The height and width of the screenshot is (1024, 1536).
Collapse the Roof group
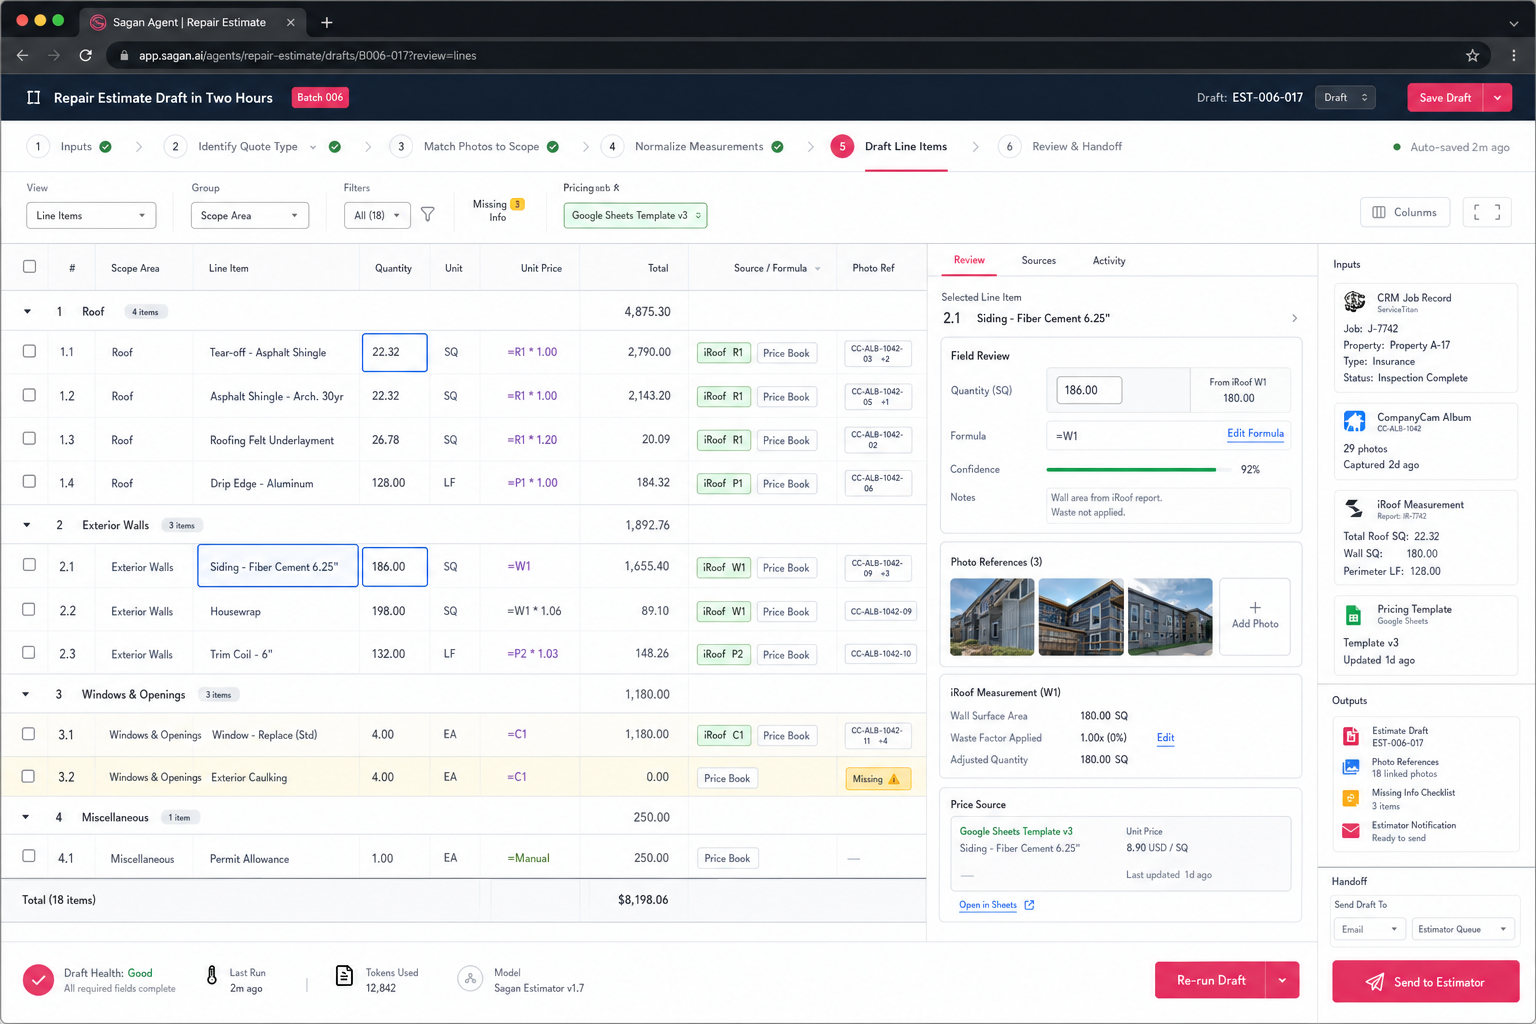(x=27, y=312)
